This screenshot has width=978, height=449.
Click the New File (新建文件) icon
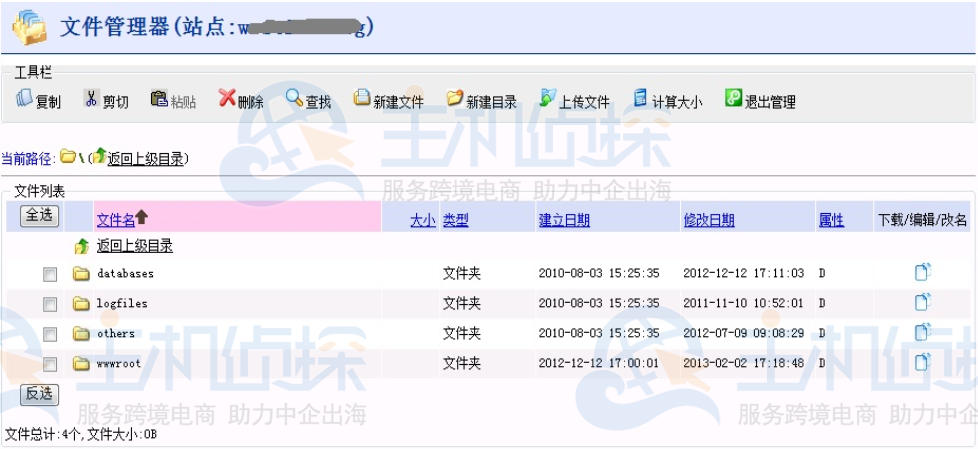tap(362, 98)
